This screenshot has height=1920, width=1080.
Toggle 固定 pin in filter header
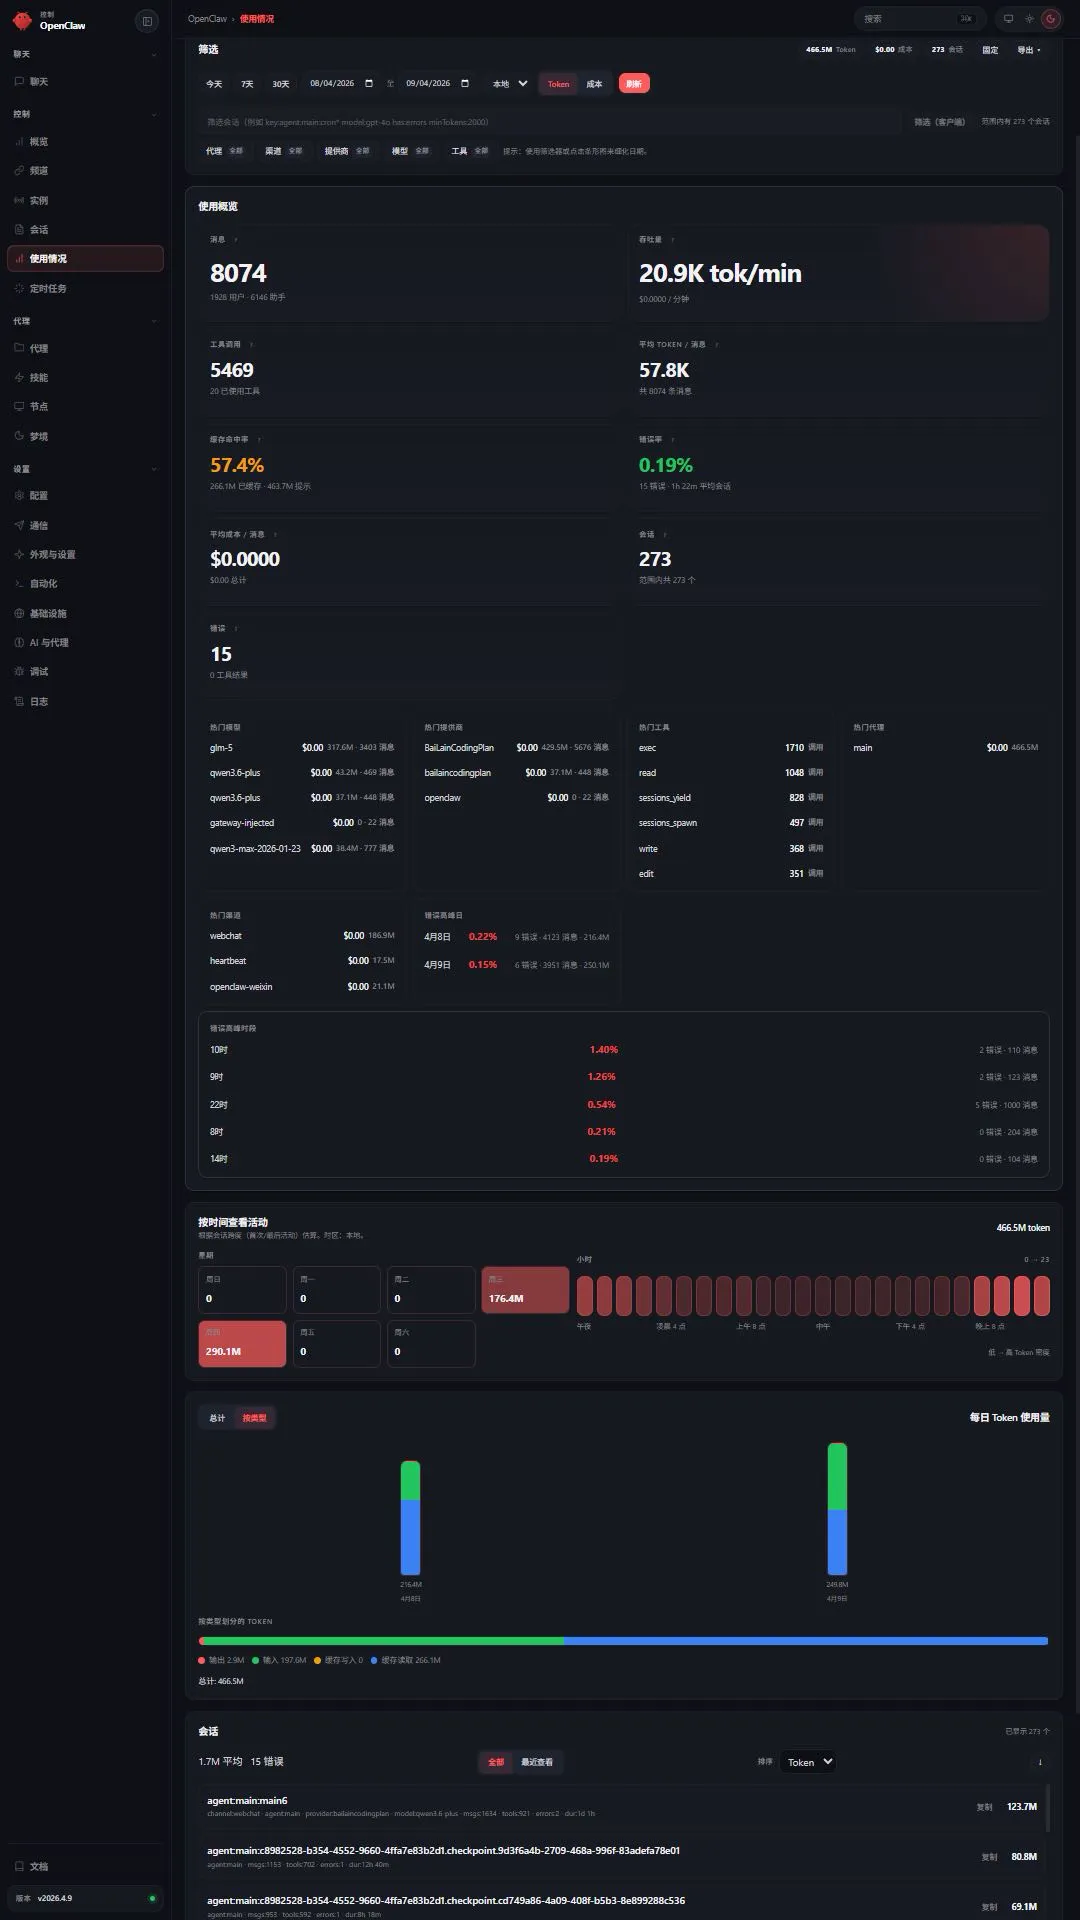tap(990, 50)
